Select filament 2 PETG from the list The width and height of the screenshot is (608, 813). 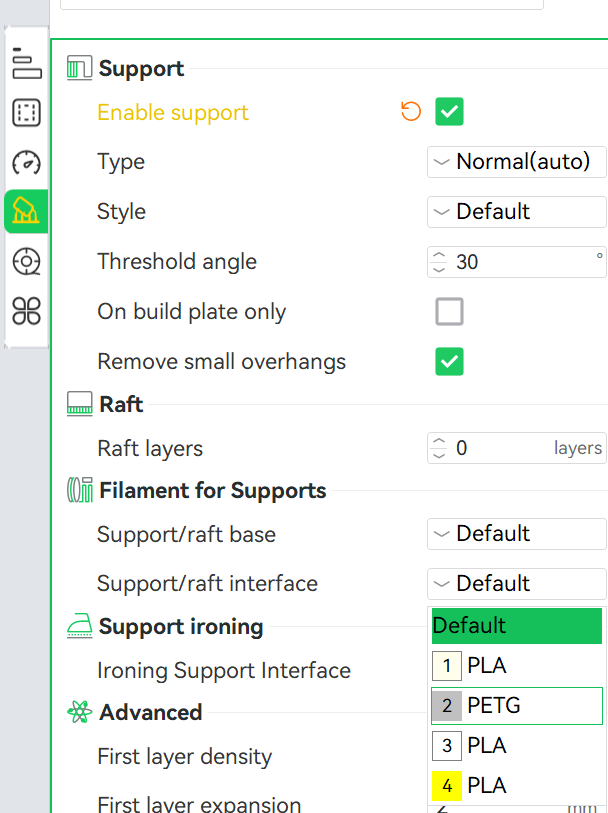click(x=516, y=706)
